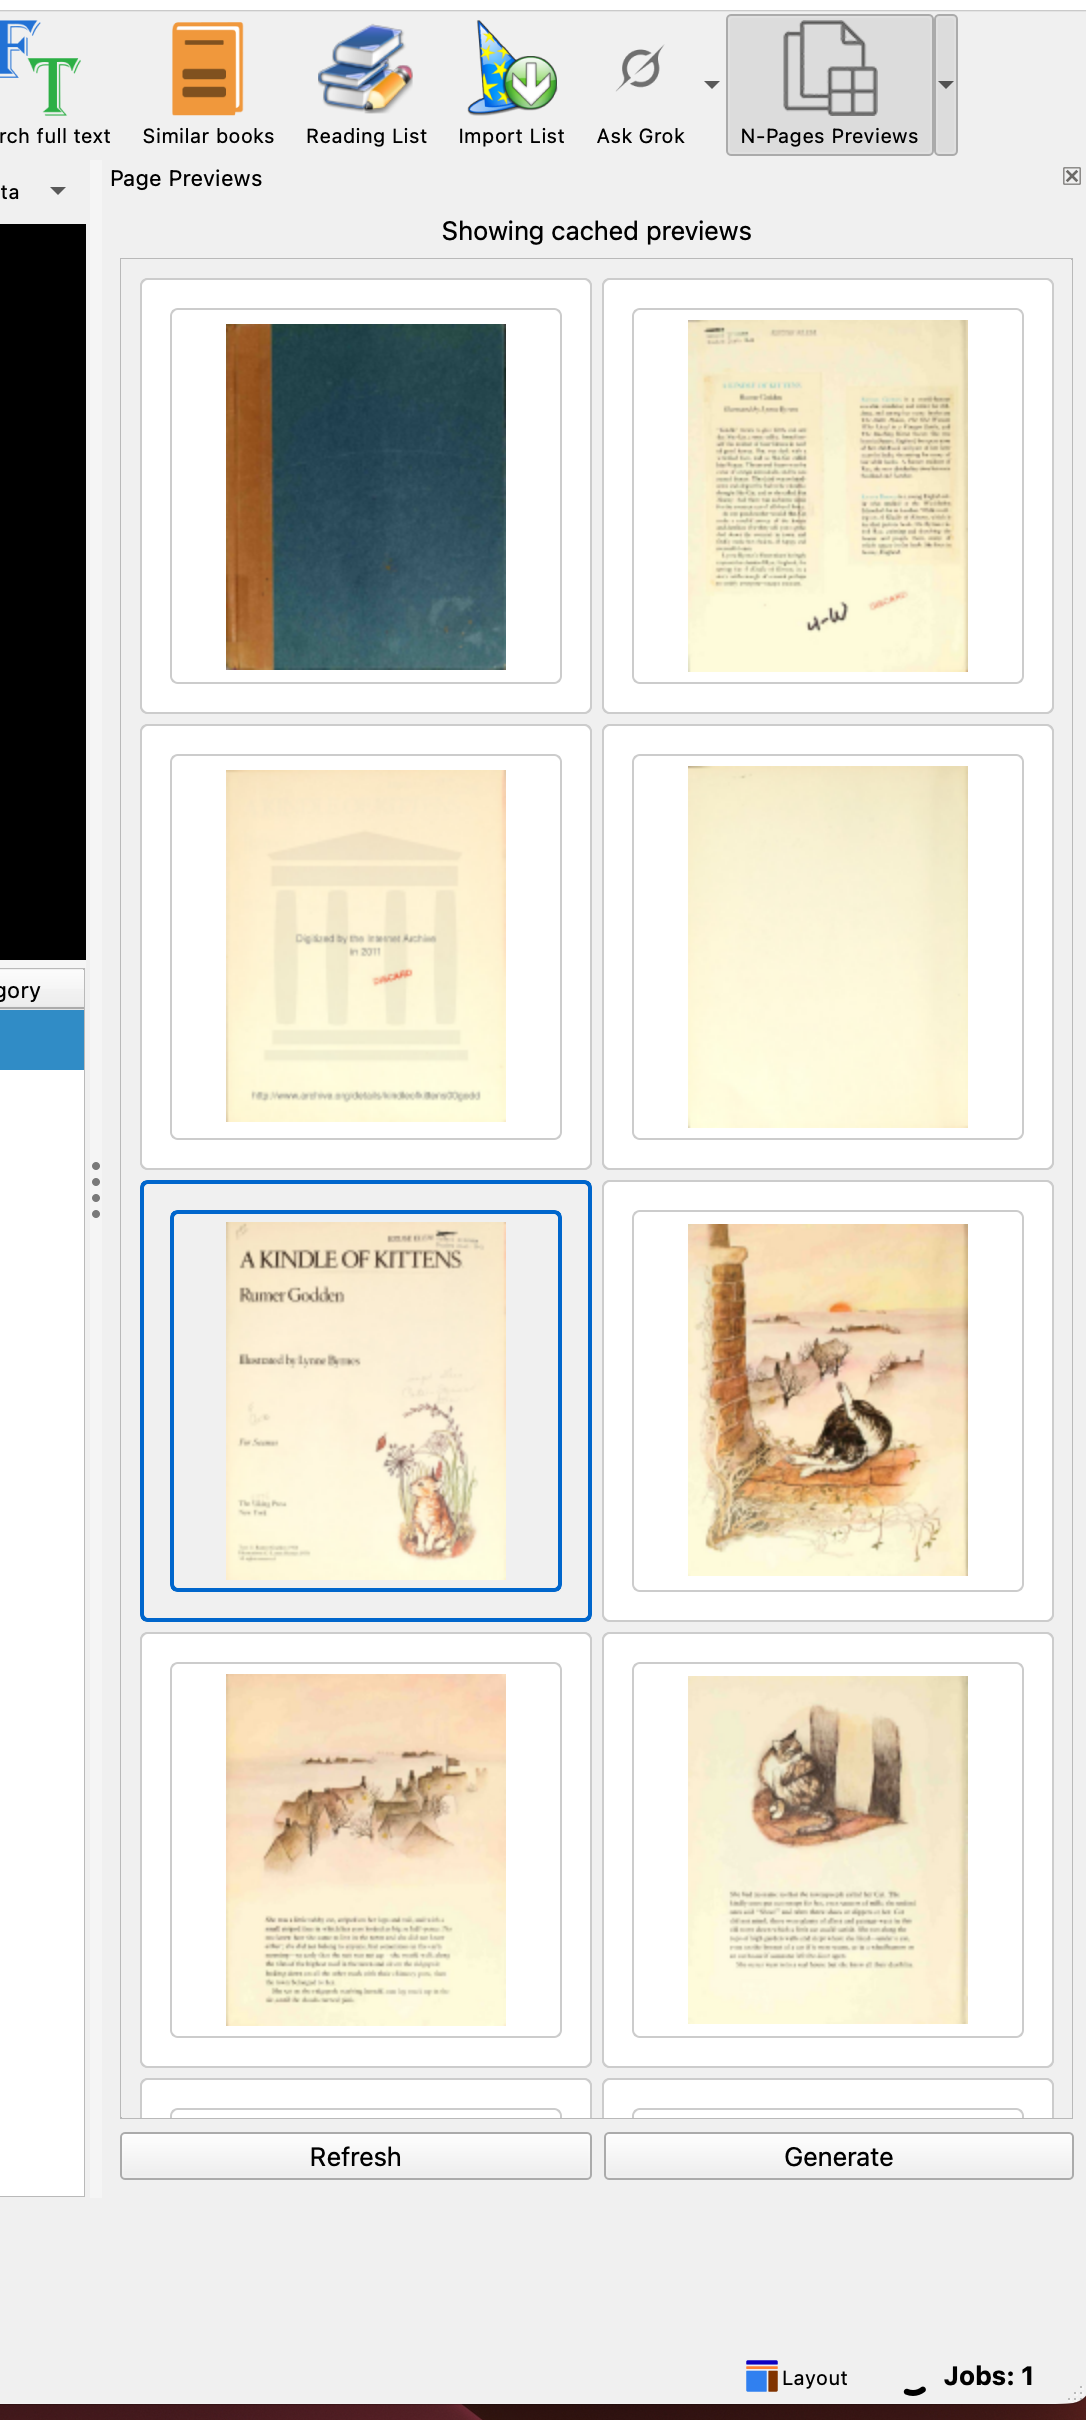Select the A Kindle of Kittens title page
The width and height of the screenshot is (1086, 2420).
[x=366, y=1400]
